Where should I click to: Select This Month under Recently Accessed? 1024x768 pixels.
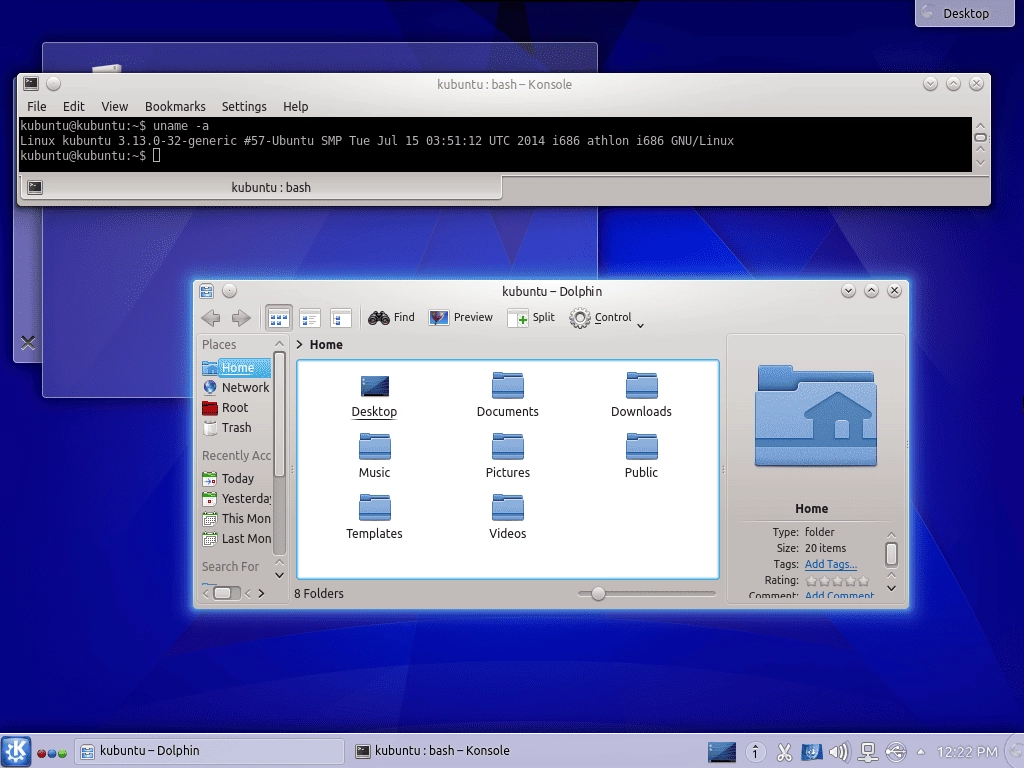[x=236, y=519]
